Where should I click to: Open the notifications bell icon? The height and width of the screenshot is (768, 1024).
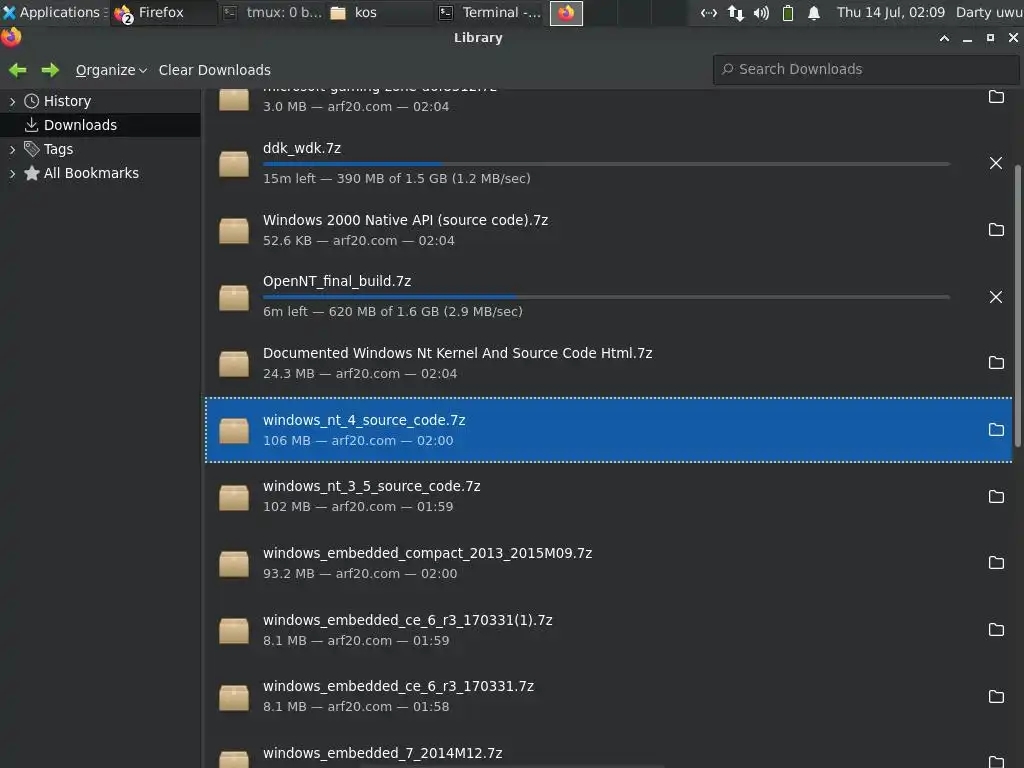click(x=814, y=12)
